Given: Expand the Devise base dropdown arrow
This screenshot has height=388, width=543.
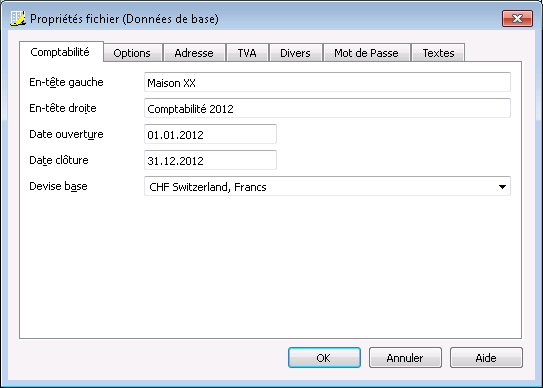Looking at the screenshot, I should [x=502, y=187].
